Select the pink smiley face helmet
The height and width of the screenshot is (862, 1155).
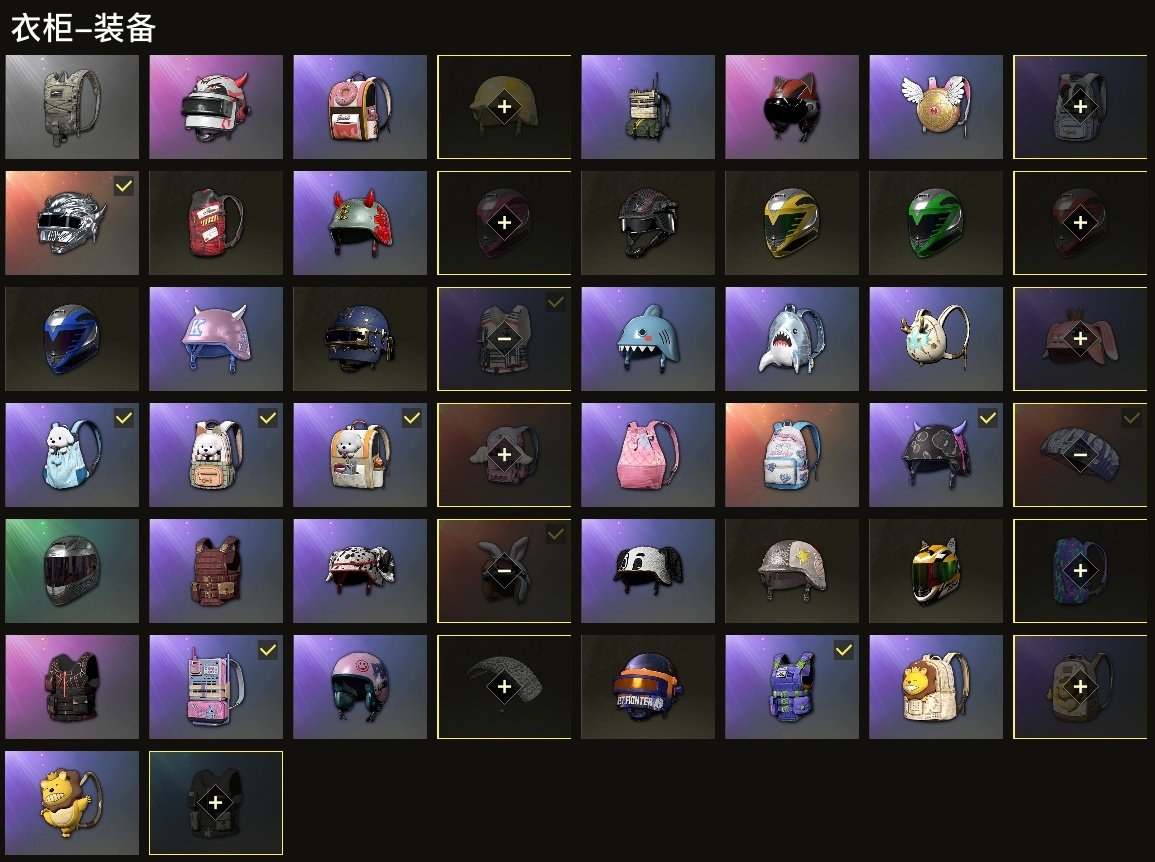(x=359, y=687)
